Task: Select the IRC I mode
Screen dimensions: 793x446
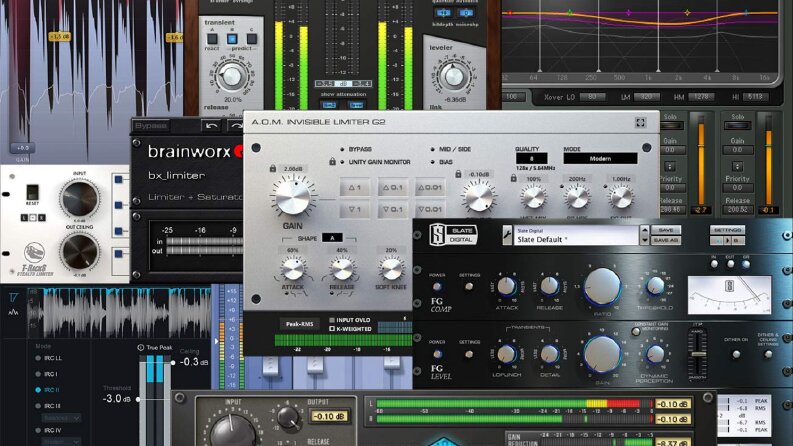Action: 38,374
